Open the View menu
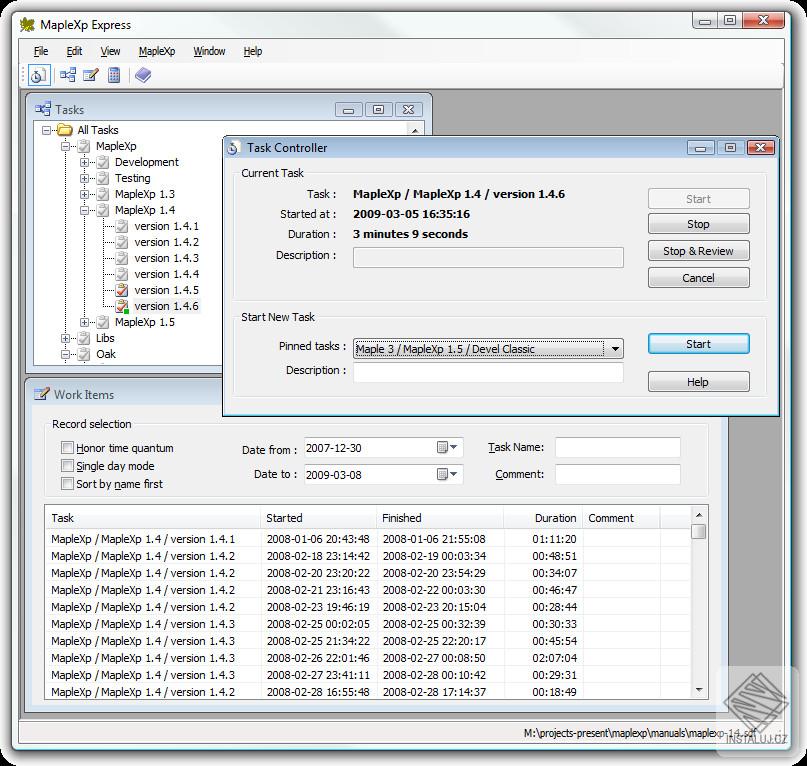The width and height of the screenshot is (807, 766). (110, 51)
